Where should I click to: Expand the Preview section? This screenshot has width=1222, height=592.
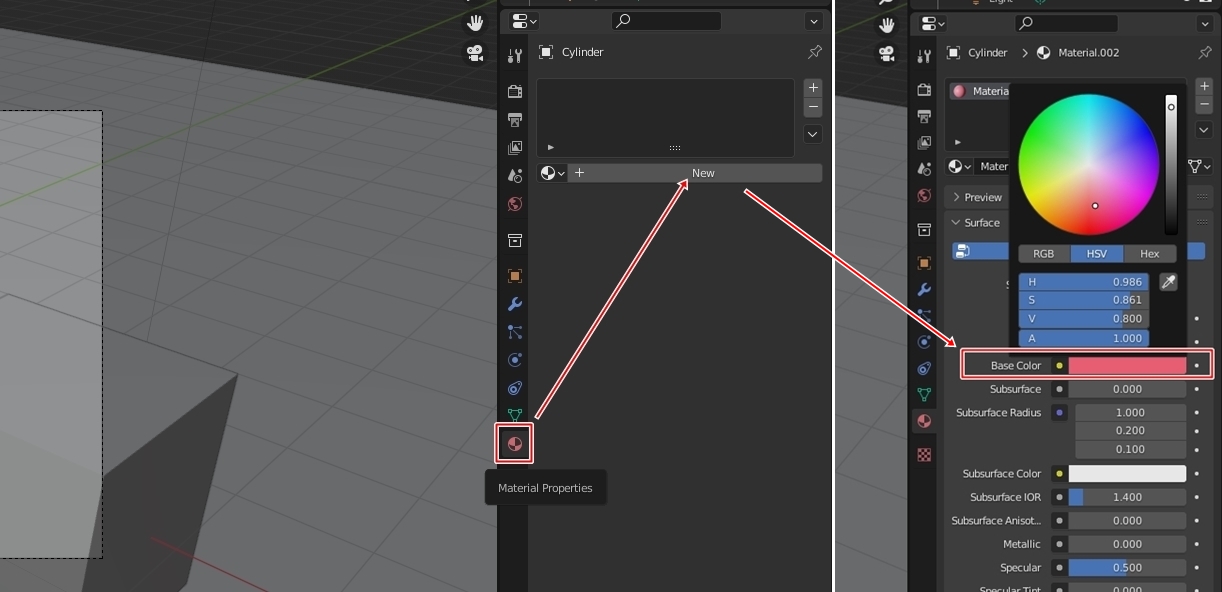coord(977,197)
